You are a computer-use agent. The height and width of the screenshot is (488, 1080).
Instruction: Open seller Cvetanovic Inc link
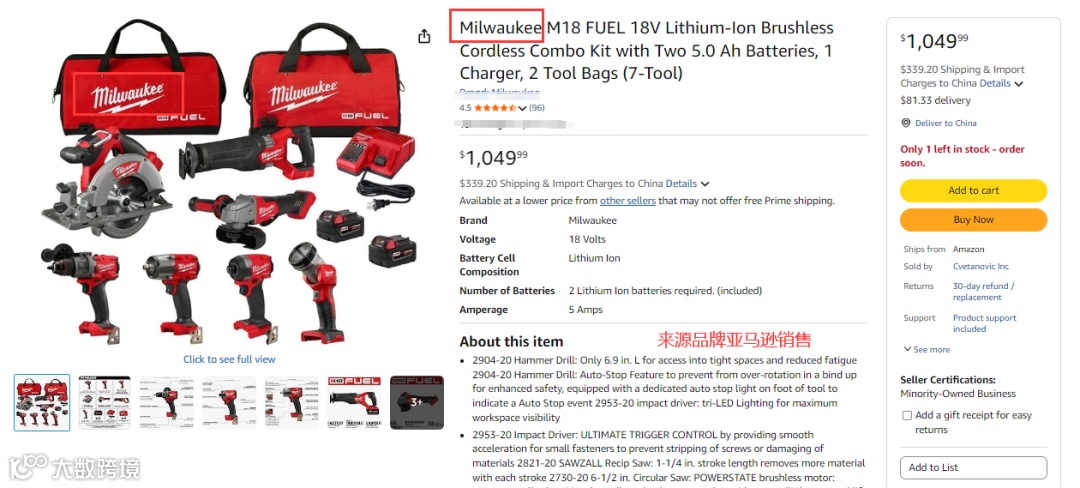(980, 266)
